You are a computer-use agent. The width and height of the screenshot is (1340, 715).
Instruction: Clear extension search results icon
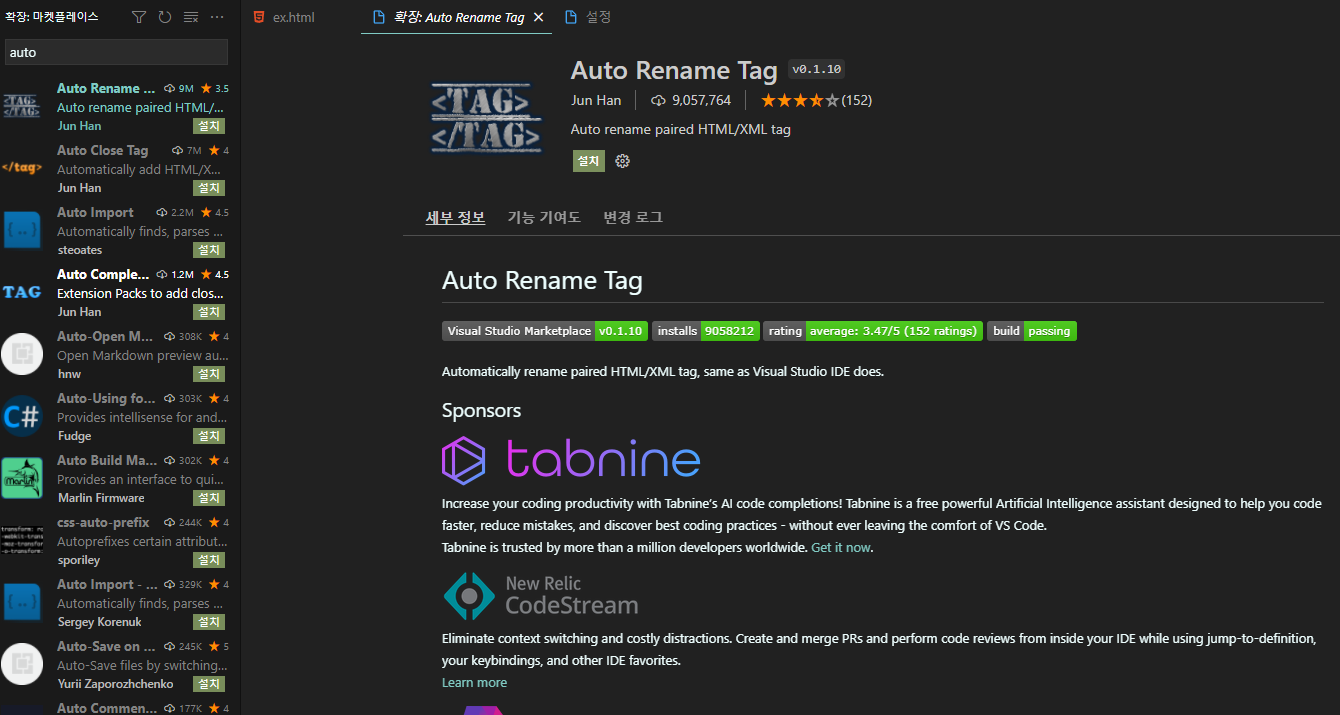[191, 17]
